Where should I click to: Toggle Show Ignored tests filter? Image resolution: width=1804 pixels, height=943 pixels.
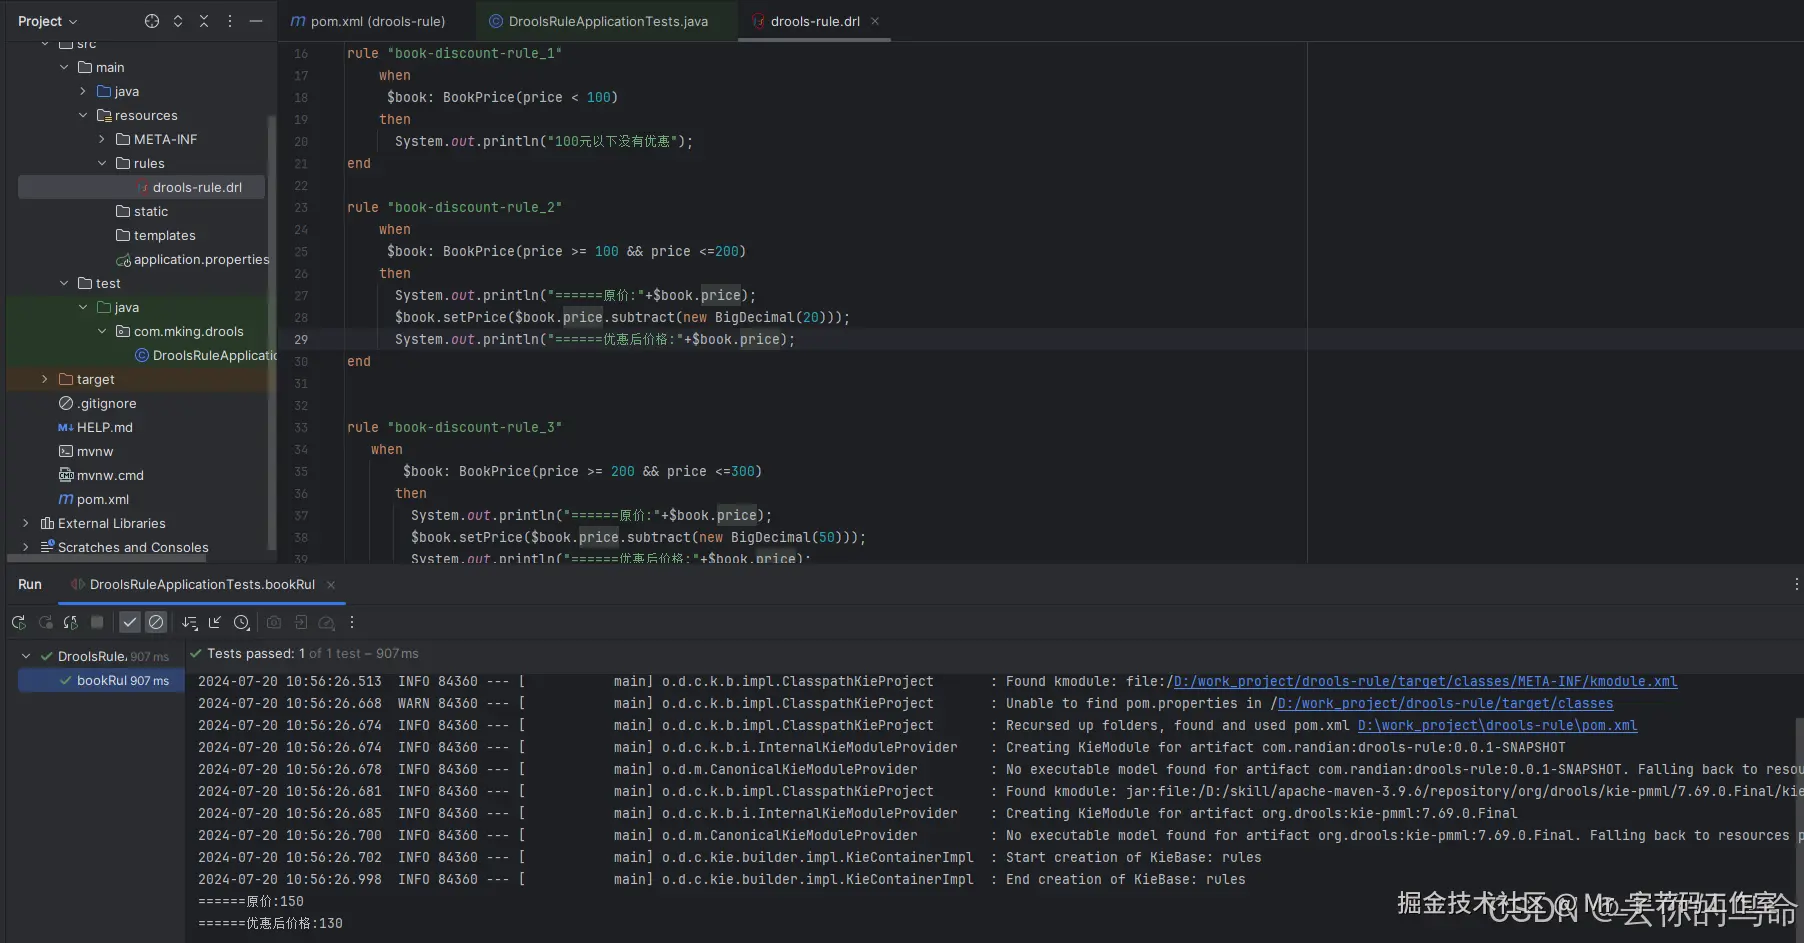[x=156, y=622]
